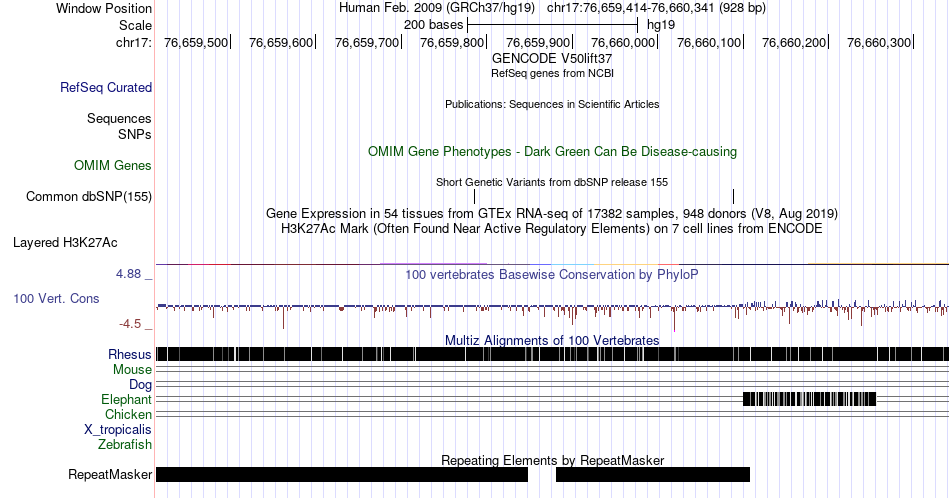This screenshot has height=498, width=950.
Task: Click the Sequences track label
Action: pos(119,118)
